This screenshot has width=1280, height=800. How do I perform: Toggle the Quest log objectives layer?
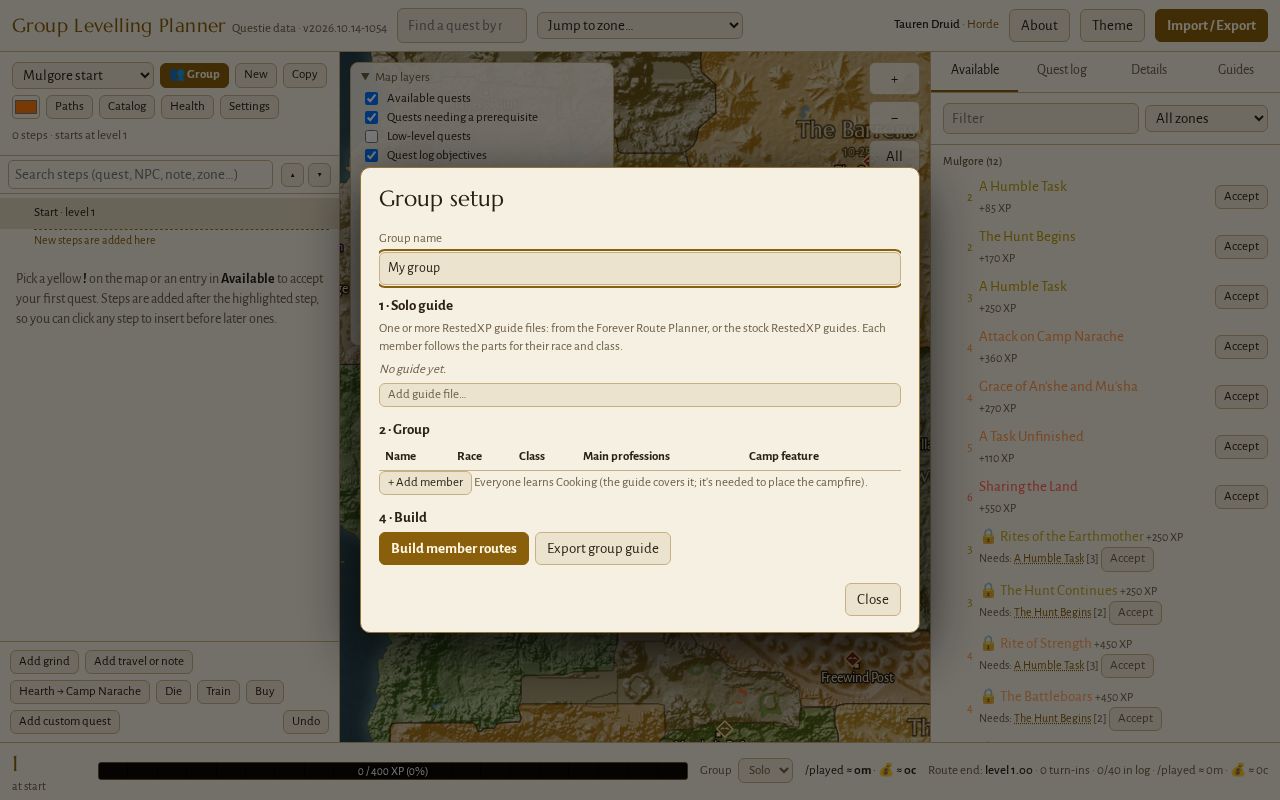371,155
